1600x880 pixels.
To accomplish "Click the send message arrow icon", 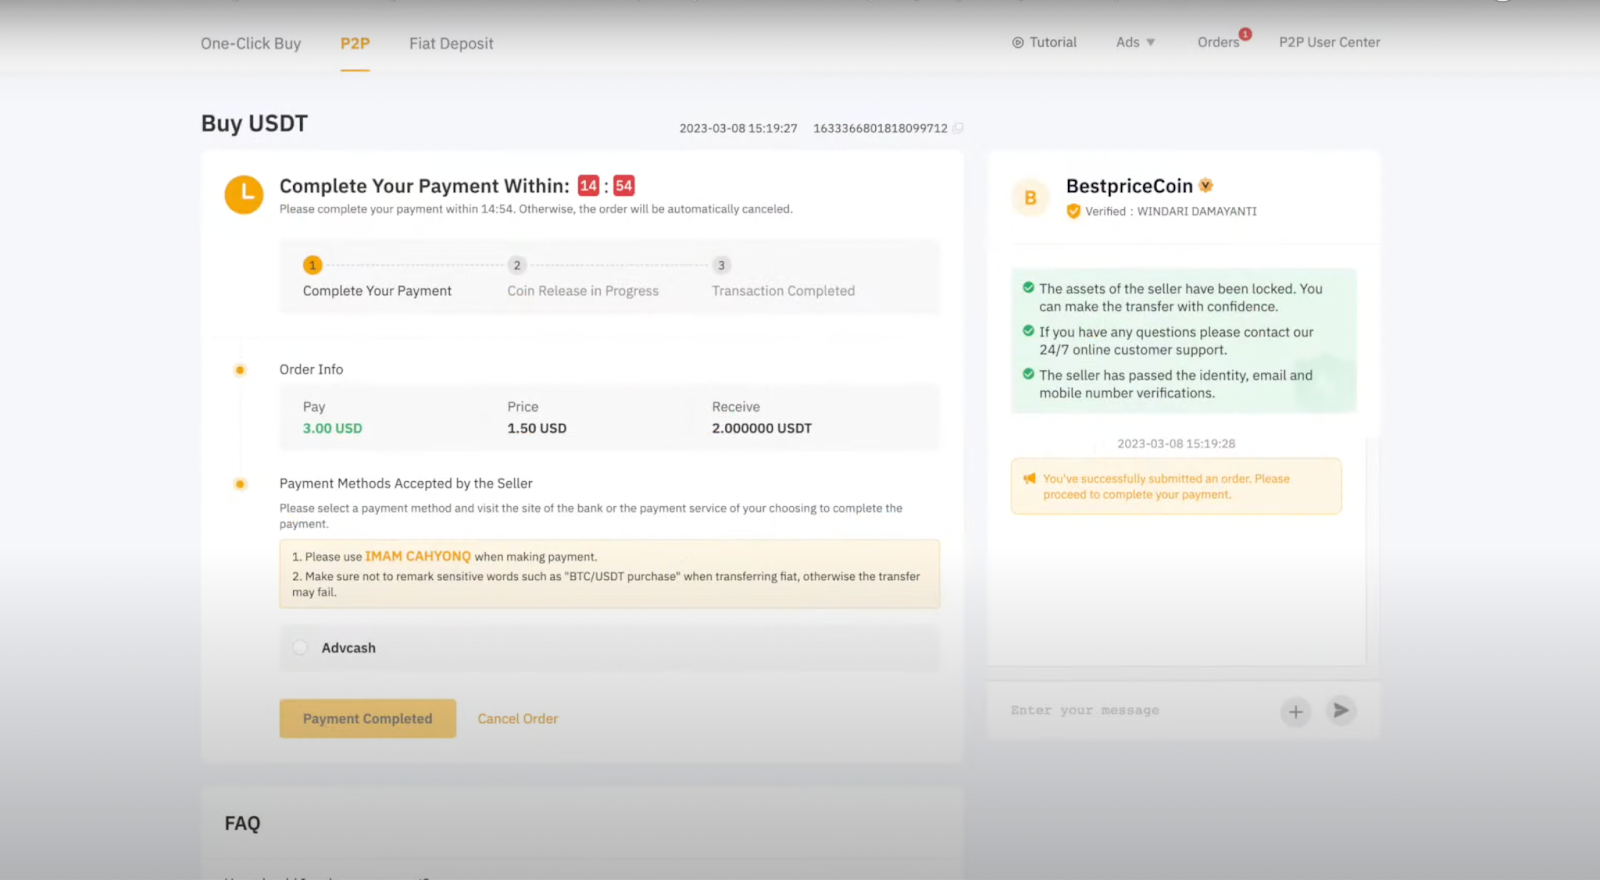I will coord(1341,710).
